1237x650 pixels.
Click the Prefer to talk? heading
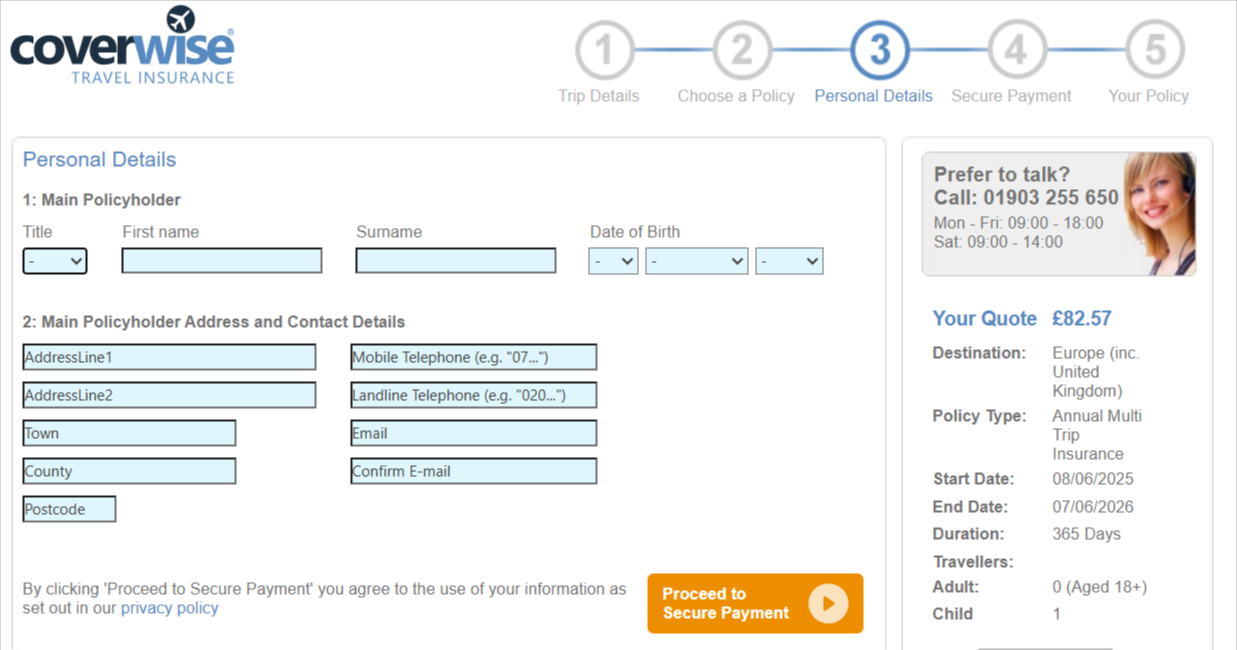click(1002, 175)
